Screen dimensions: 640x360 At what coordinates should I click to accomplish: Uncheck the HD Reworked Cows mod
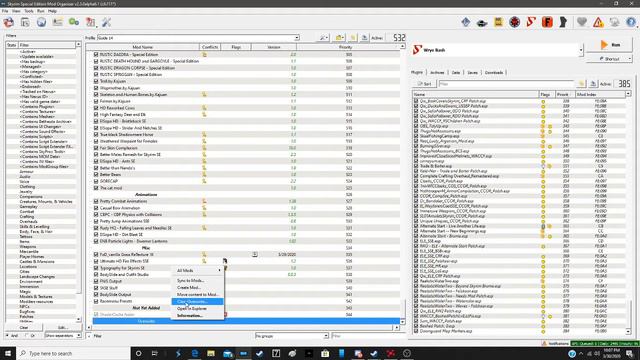click(x=96, y=108)
